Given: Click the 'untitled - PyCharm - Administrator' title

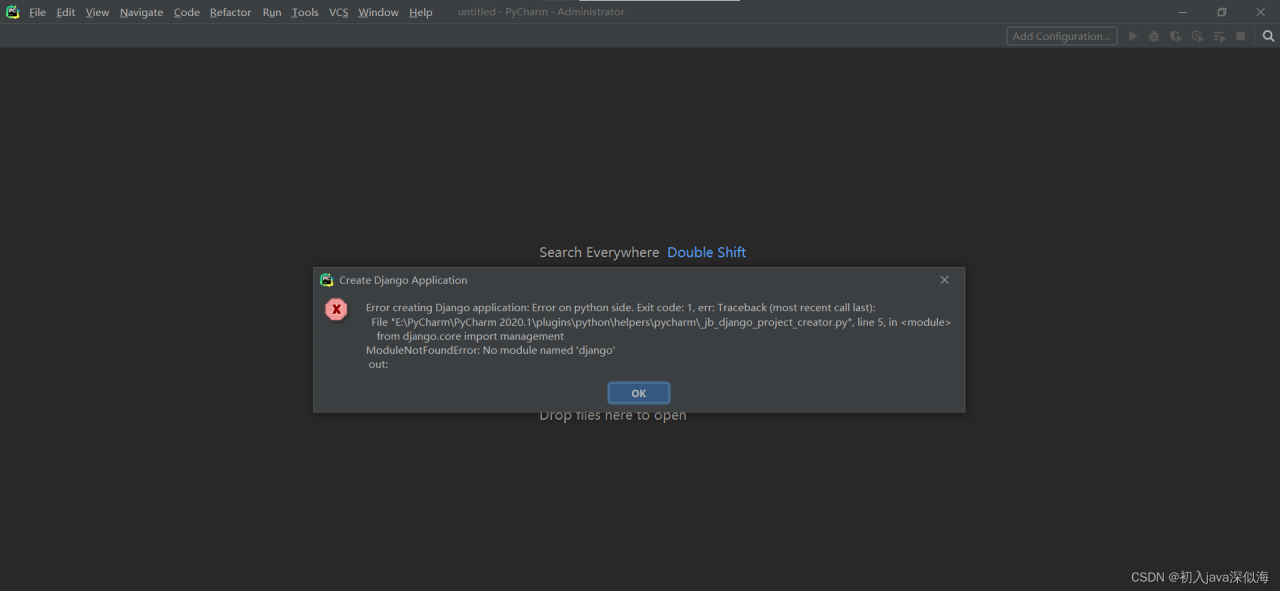Looking at the screenshot, I should pyautogui.click(x=541, y=12).
